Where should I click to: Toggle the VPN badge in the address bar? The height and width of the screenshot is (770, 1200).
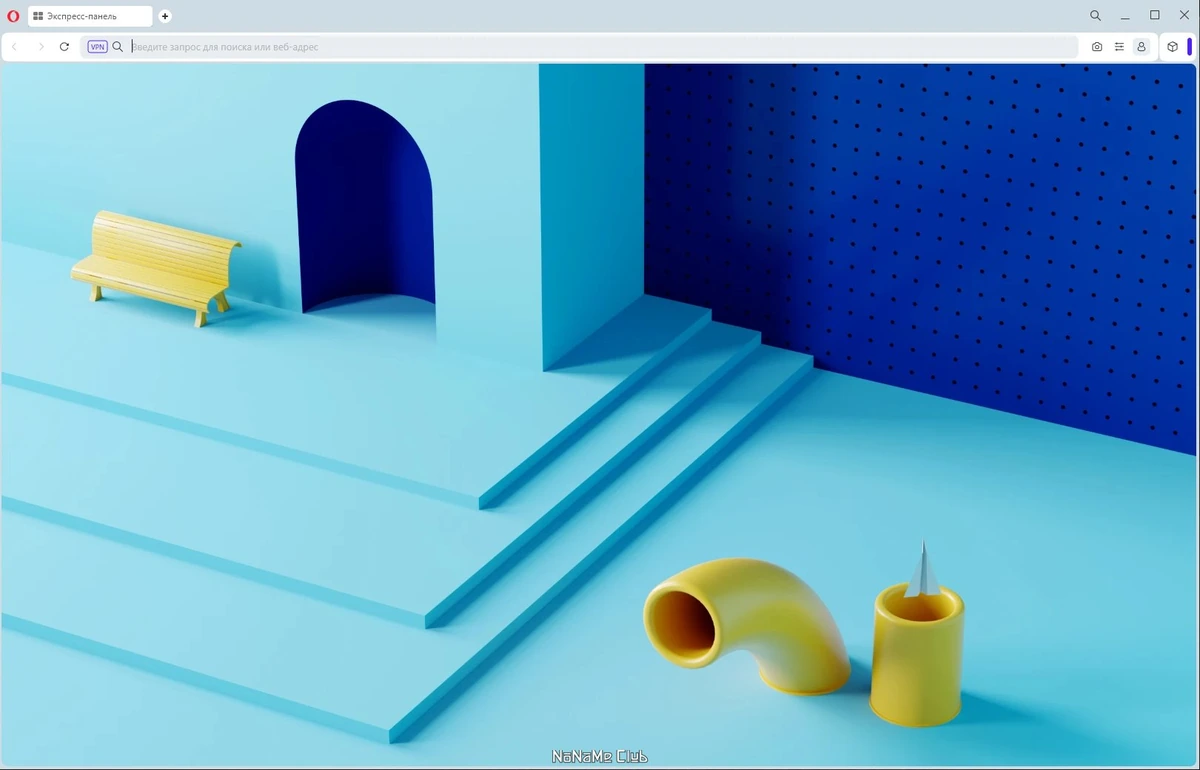point(97,47)
